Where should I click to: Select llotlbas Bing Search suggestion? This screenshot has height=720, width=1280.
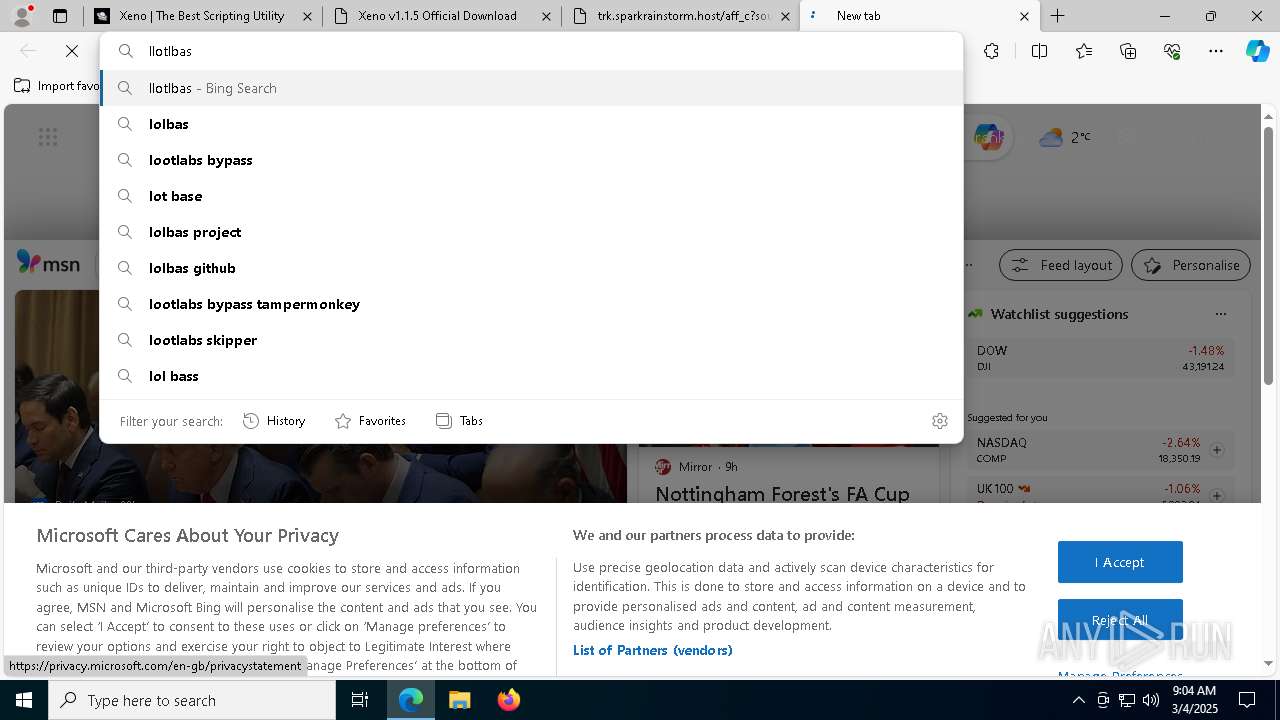coord(531,88)
